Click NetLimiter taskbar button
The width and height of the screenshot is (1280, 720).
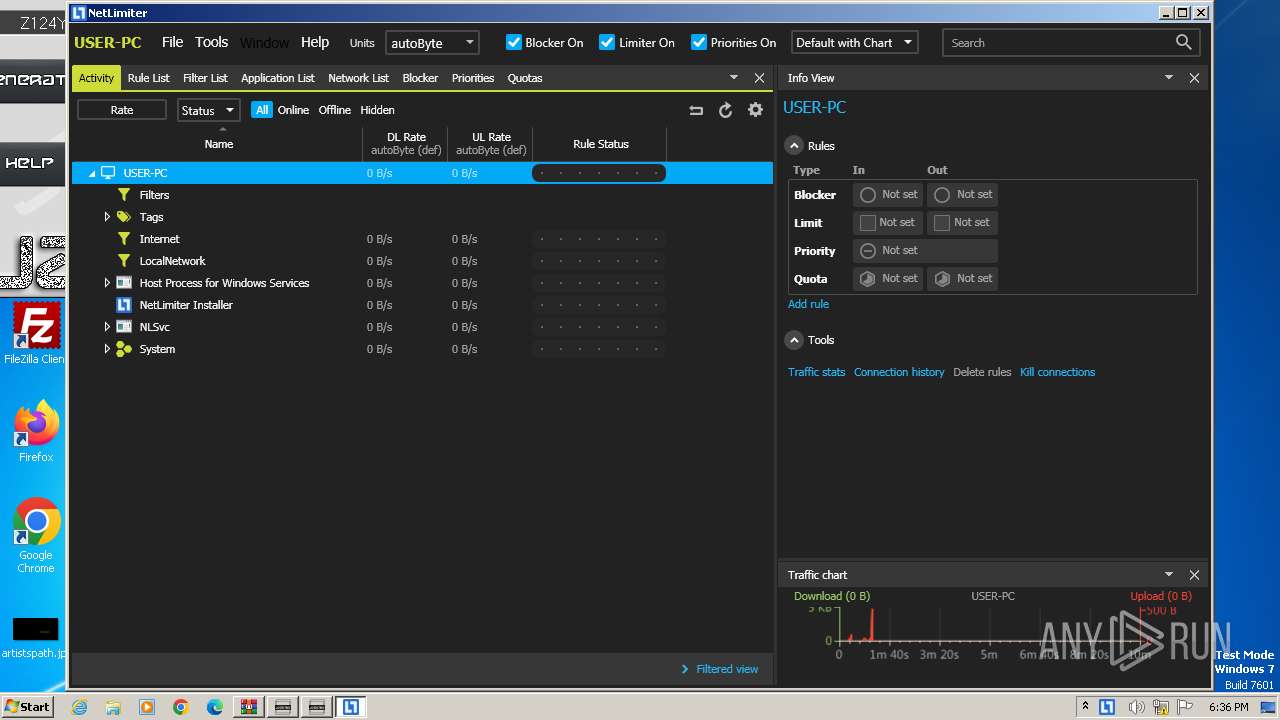(350, 707)
